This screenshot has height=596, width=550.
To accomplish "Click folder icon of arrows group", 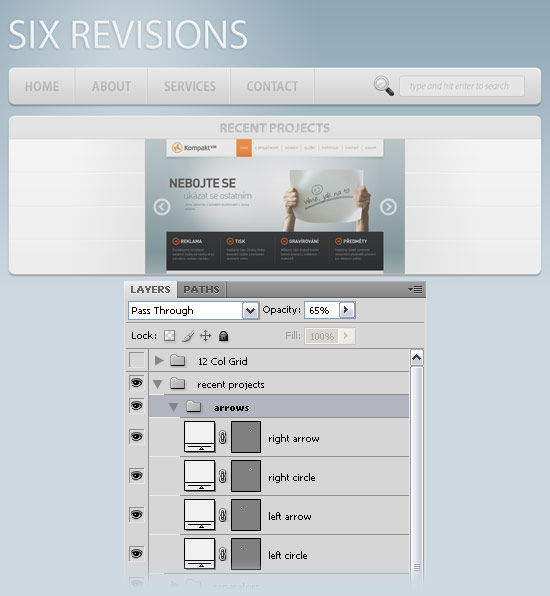I will point(193,407).
